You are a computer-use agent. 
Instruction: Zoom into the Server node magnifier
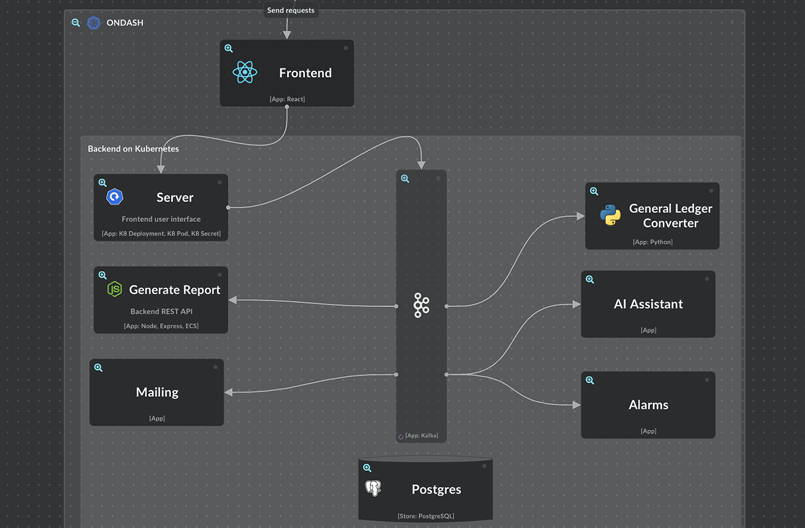[x=103, y=183]
